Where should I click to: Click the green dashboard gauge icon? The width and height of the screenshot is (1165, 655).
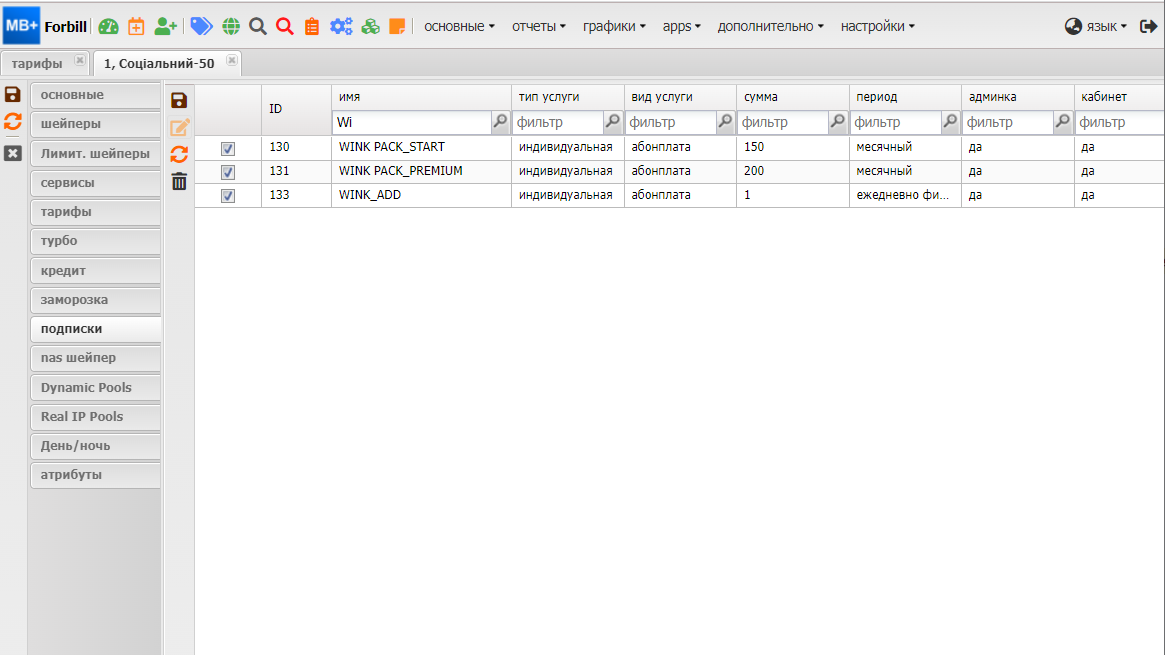tap(108, 27)
